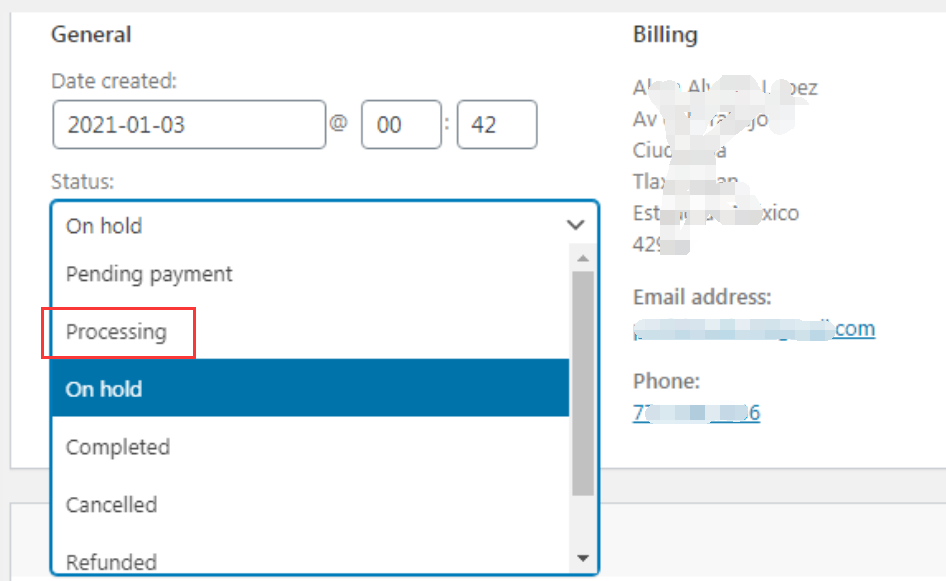Click the minute field showing 42
This screenshot has height=581, width=946.
click(x=497, y=125)
